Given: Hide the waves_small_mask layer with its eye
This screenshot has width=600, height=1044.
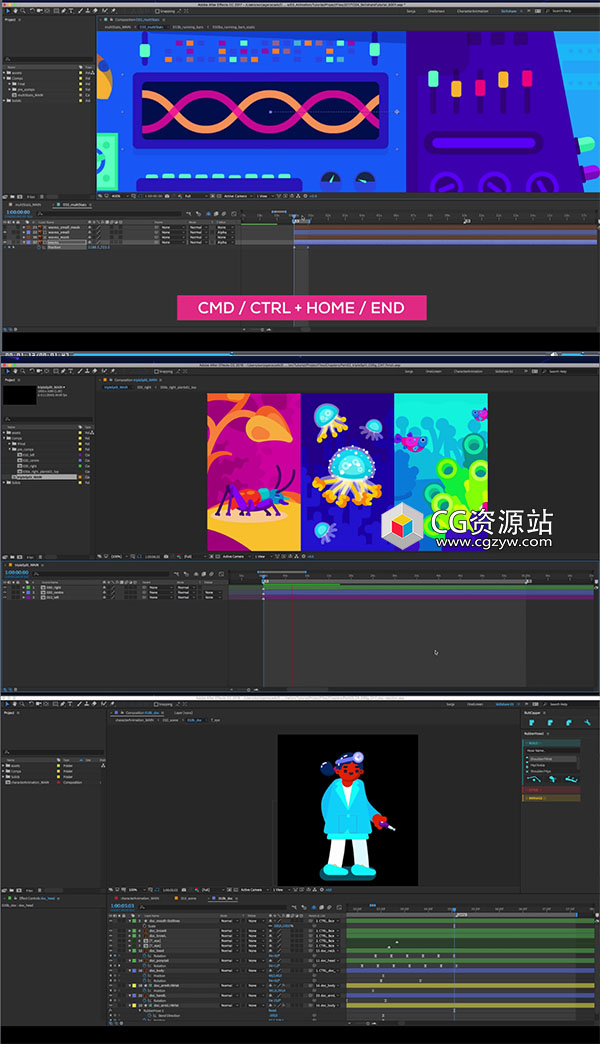Looking at the screenshot, I should pos(5,227).
